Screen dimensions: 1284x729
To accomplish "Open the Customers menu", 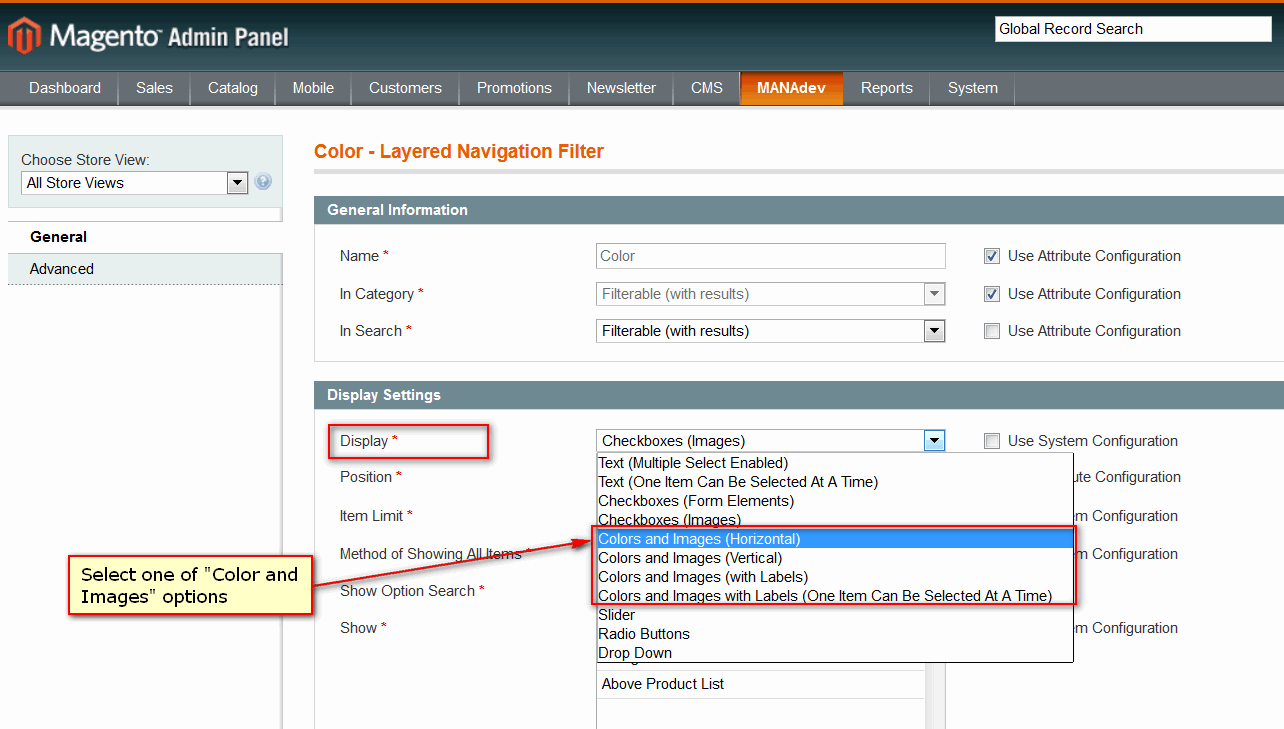I will click(x=405, y=88).
